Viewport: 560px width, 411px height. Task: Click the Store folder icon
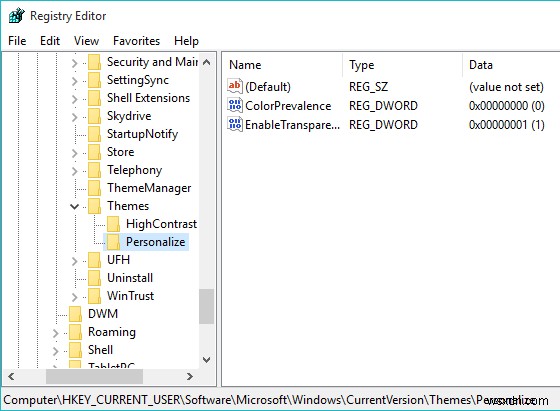pos(95,152)
